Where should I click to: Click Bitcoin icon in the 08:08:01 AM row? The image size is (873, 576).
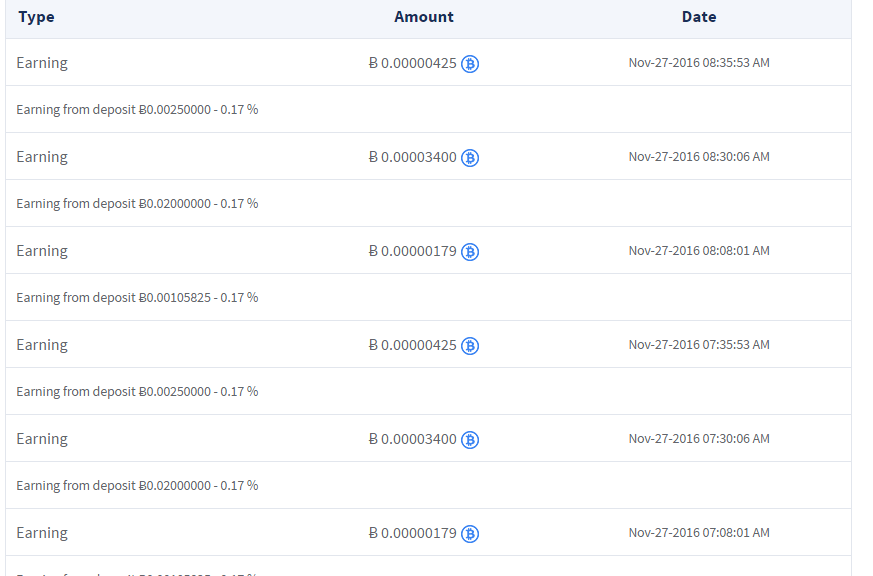pyautogui.click(x=470, y=252)
